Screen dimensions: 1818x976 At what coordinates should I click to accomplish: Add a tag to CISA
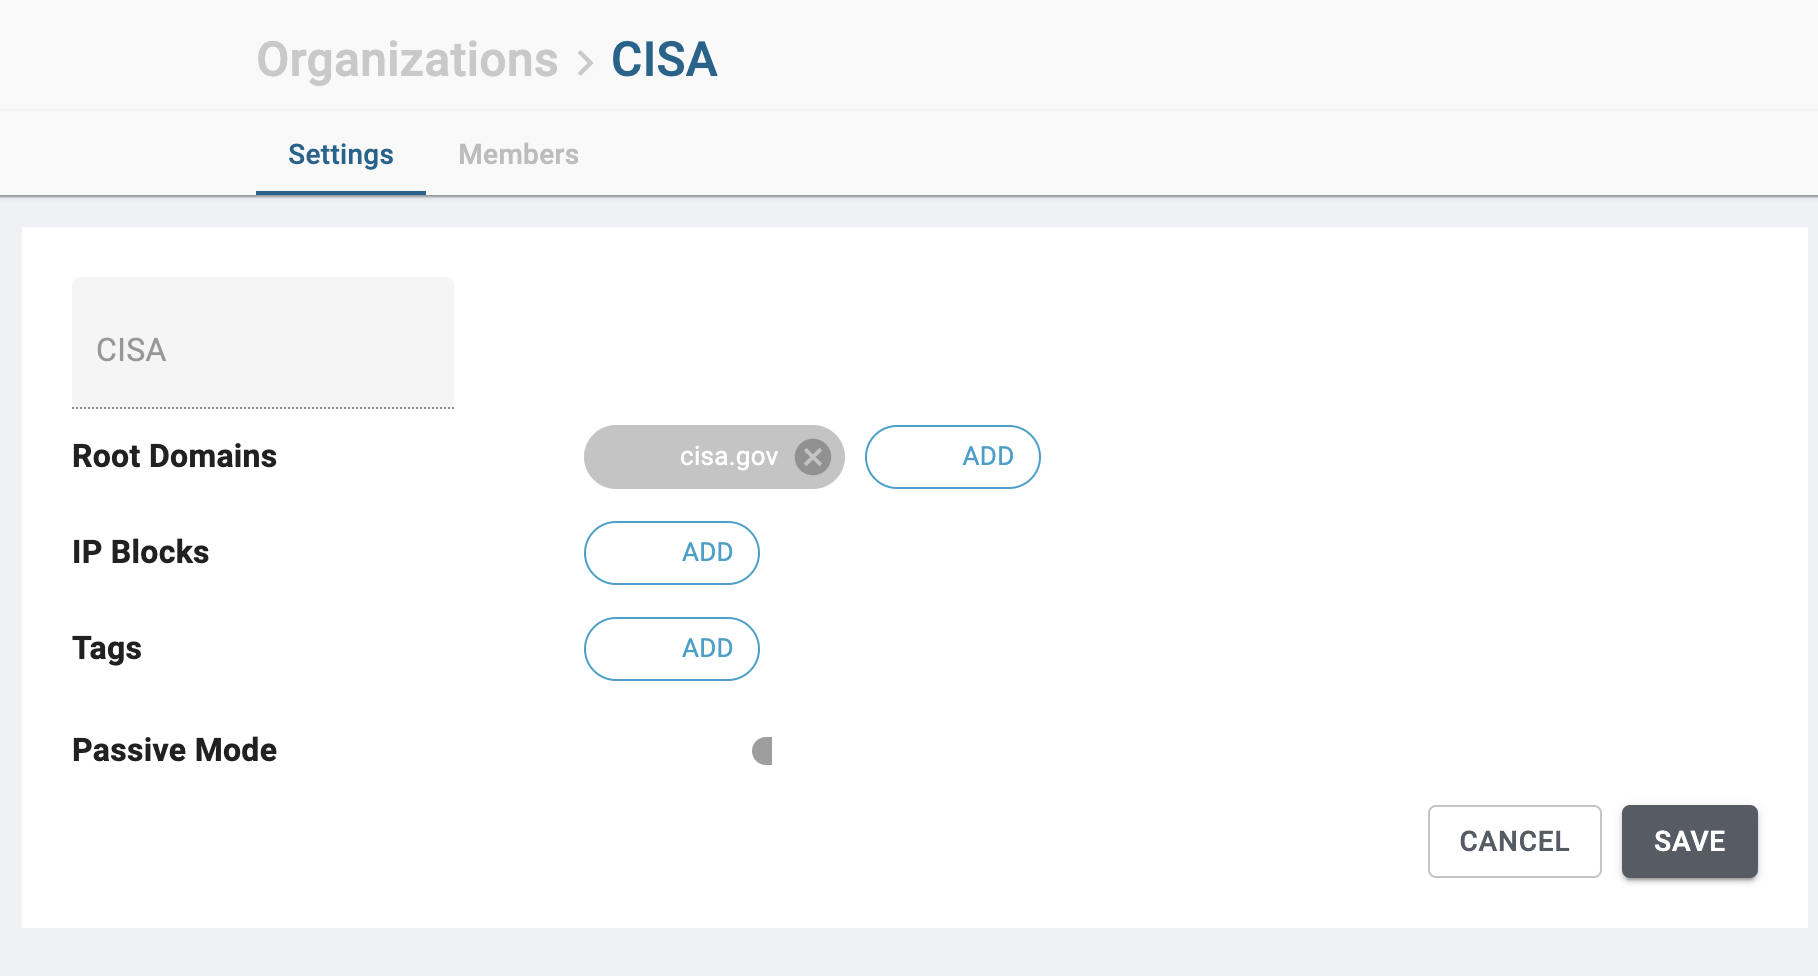671,648
